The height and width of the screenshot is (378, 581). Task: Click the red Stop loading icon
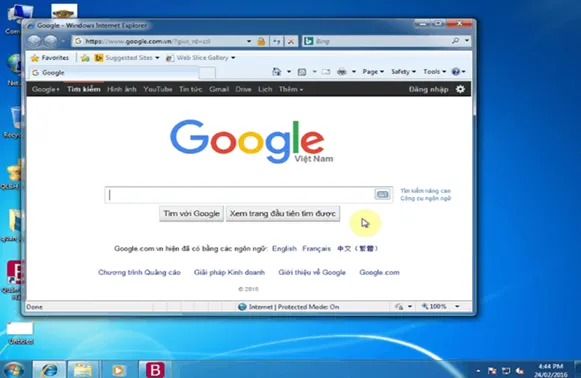pyautogui.click(x=291, y=41)
